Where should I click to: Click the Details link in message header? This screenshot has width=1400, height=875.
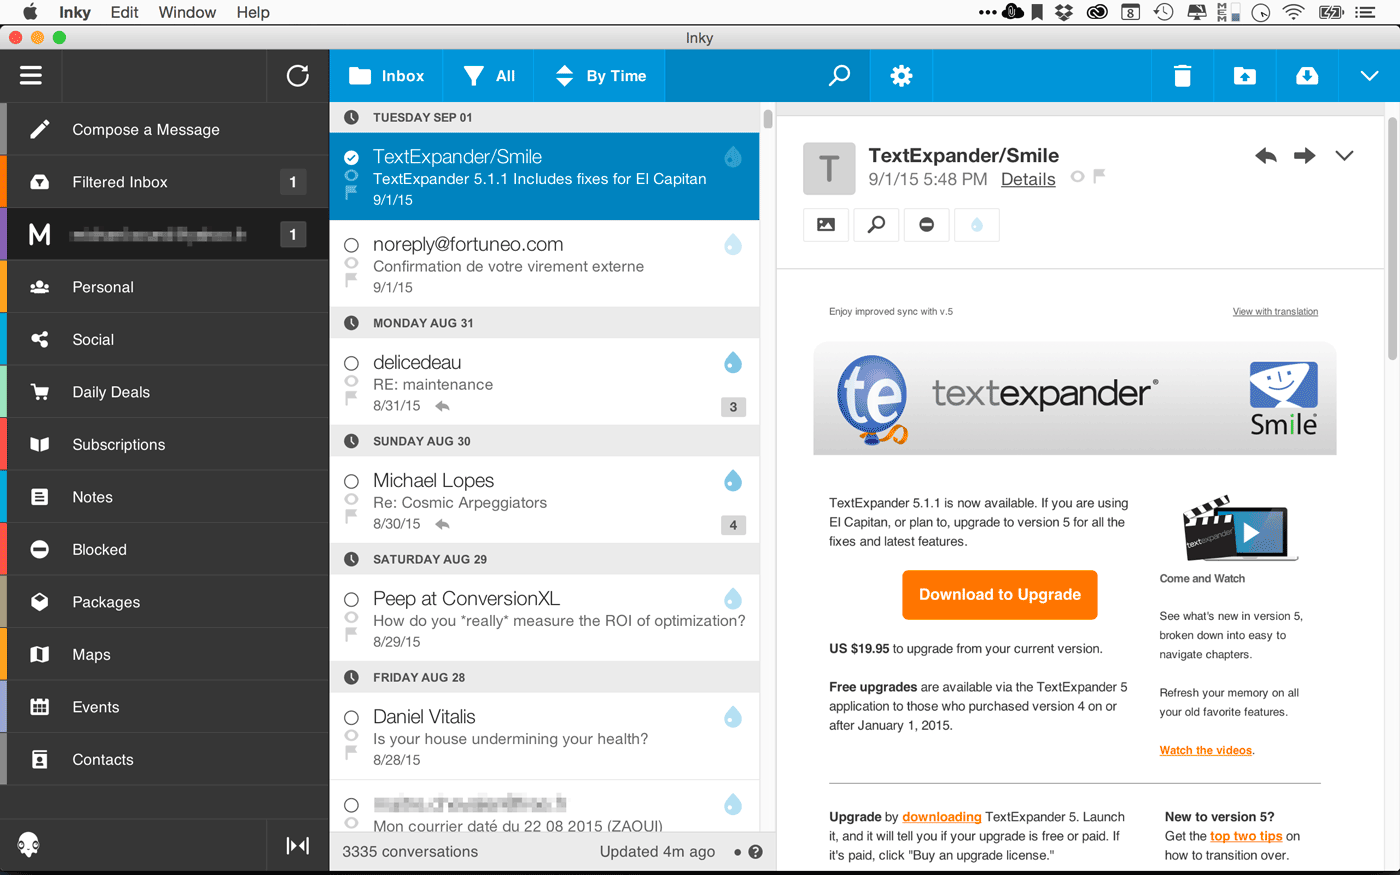(x=1028, y=179)
